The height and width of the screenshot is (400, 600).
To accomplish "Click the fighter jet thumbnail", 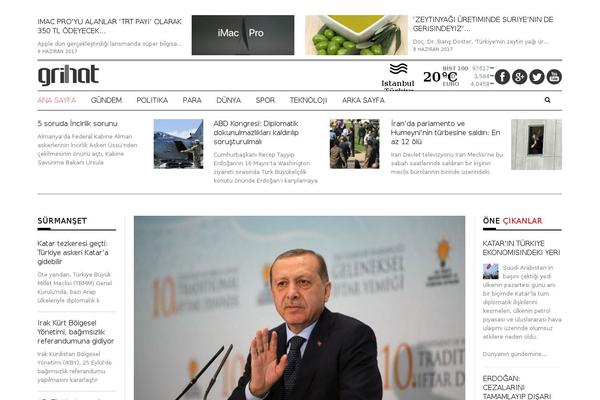I will 178,144.
